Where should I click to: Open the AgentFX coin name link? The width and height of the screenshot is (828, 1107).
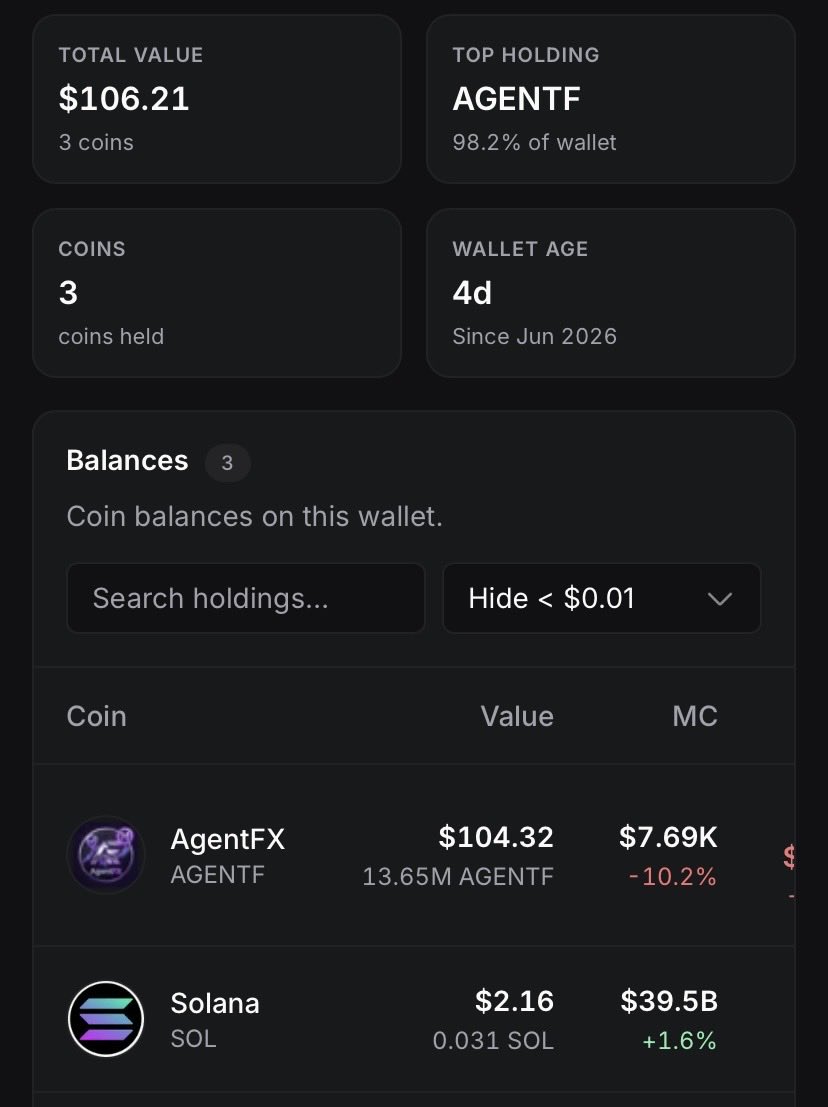point(227,839)
